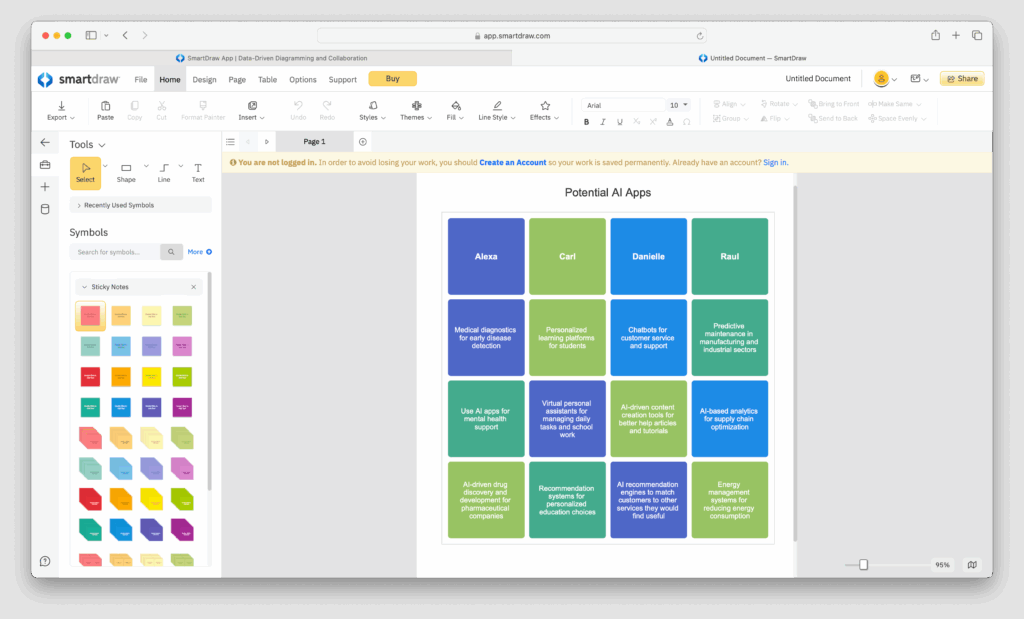The width and height of the screenshot is (1024, 619).
Task: Open the Design ribbon tab
Action: pyautogui.click(x=204, y=79)
